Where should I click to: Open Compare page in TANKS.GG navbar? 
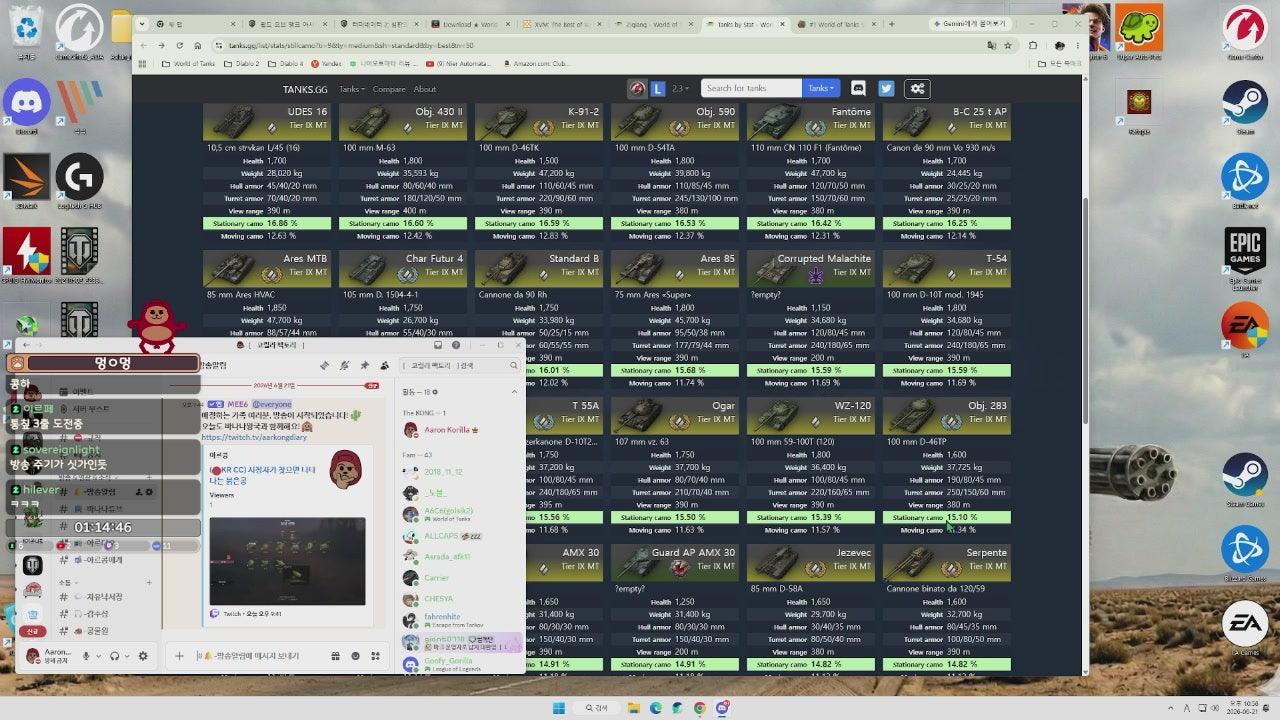pos(389,89)
